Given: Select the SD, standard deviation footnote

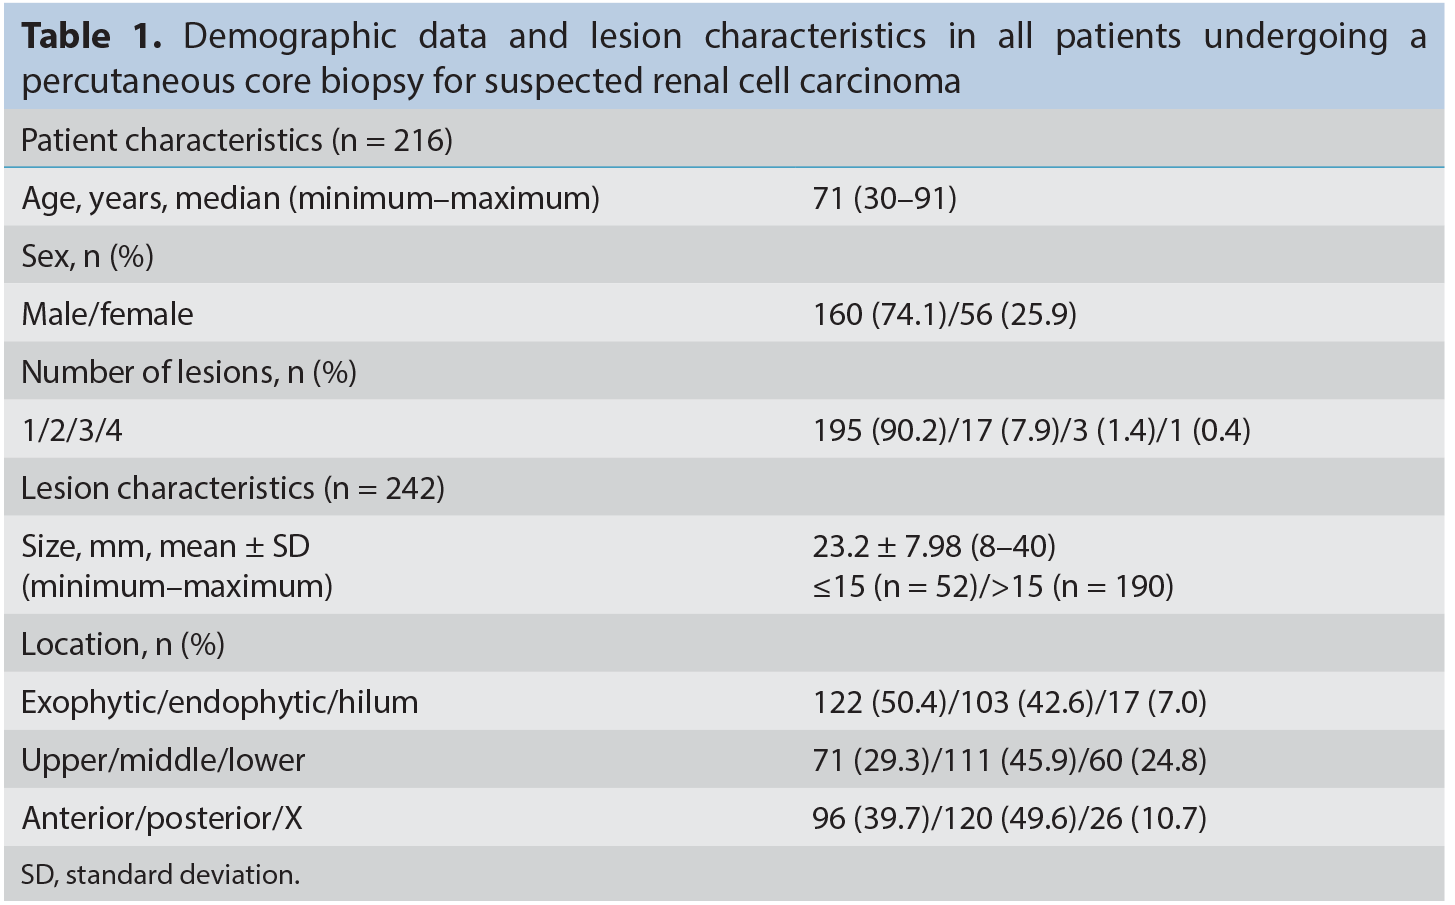Looking at the screenshot, I should [x=160, y=874].
